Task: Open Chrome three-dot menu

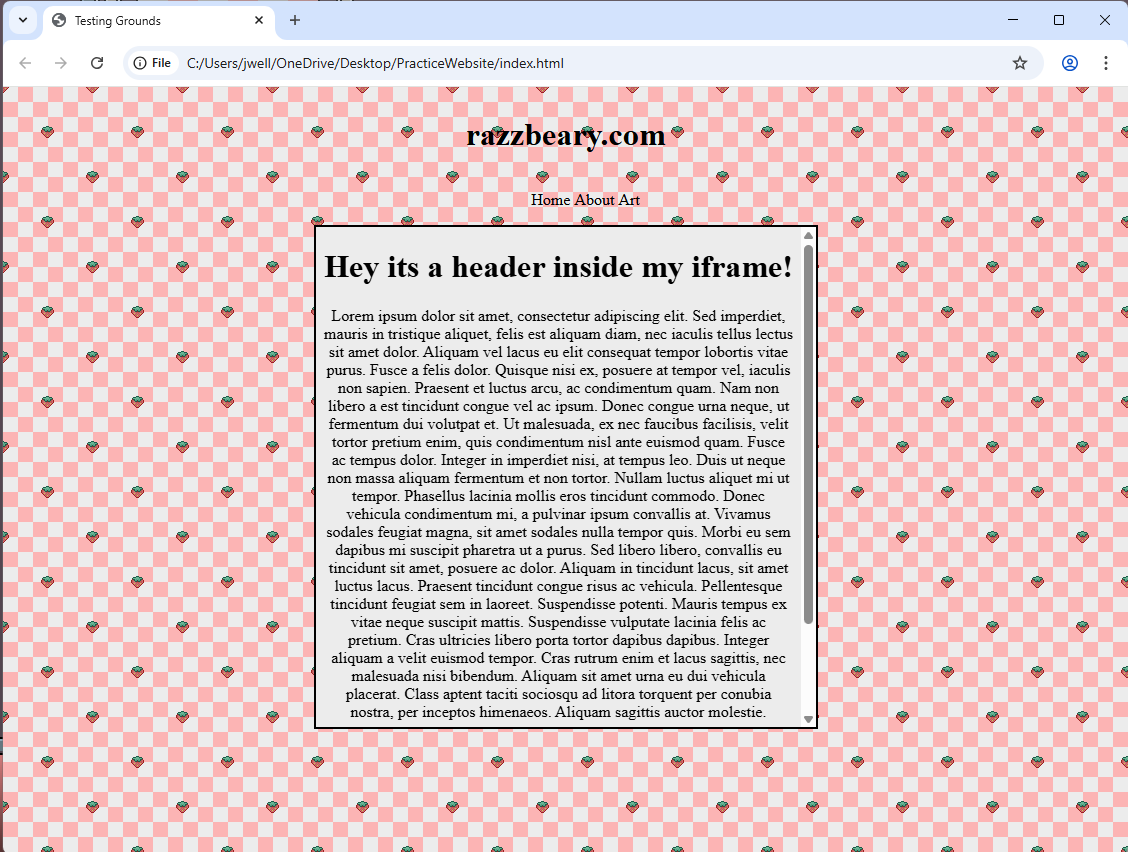Action: click(1105, 63)
